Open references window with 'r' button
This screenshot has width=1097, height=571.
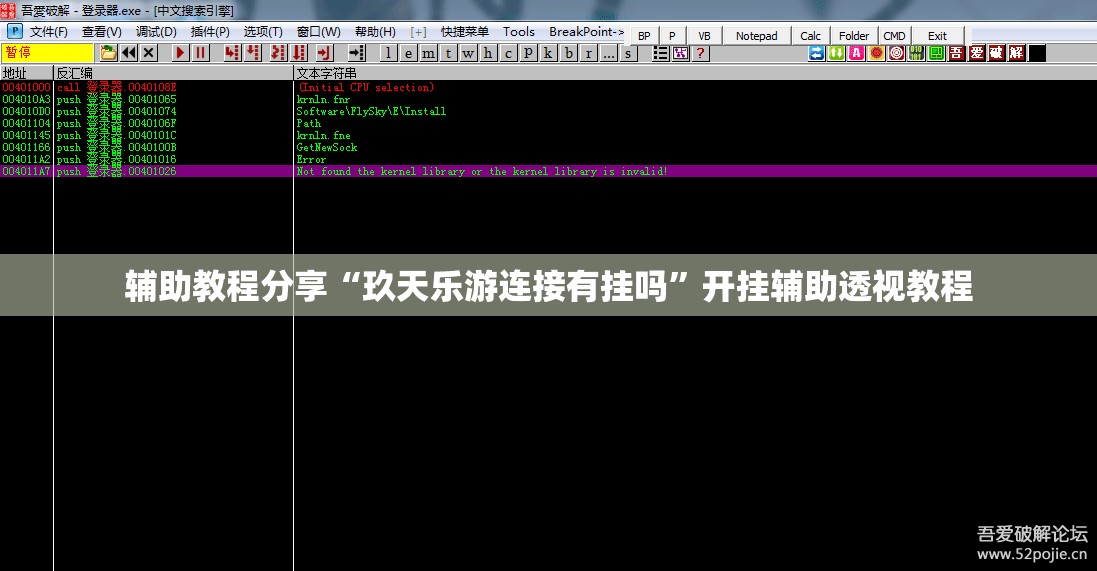[x=589, y=53]
